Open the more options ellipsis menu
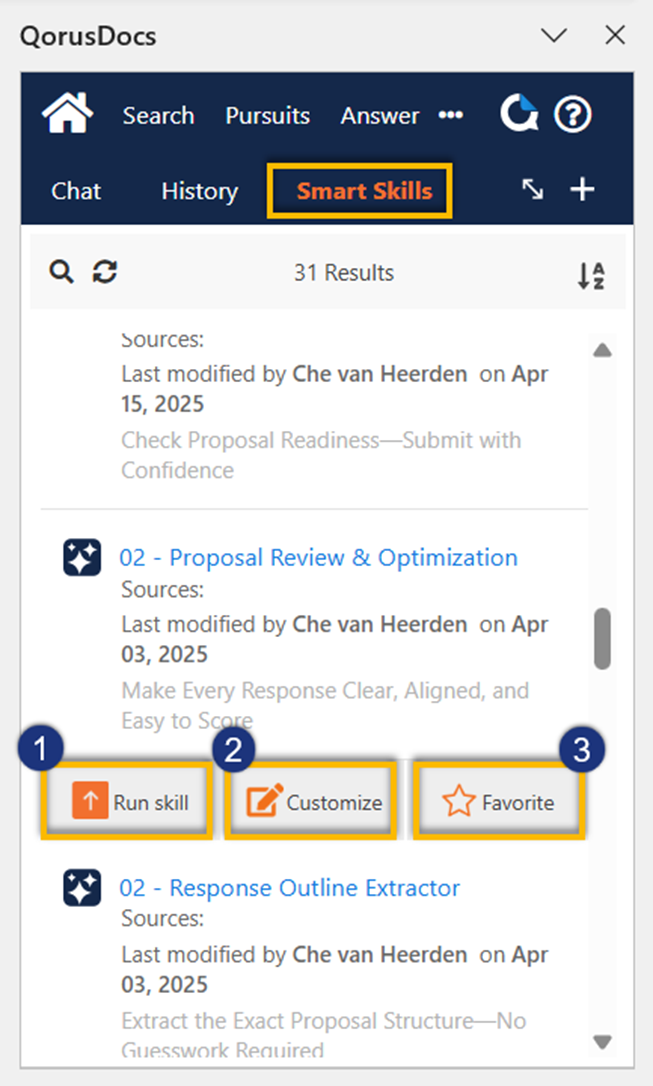Image resolution: width=653 pixels, height=1086 pixels. click(x=451, y=115)
